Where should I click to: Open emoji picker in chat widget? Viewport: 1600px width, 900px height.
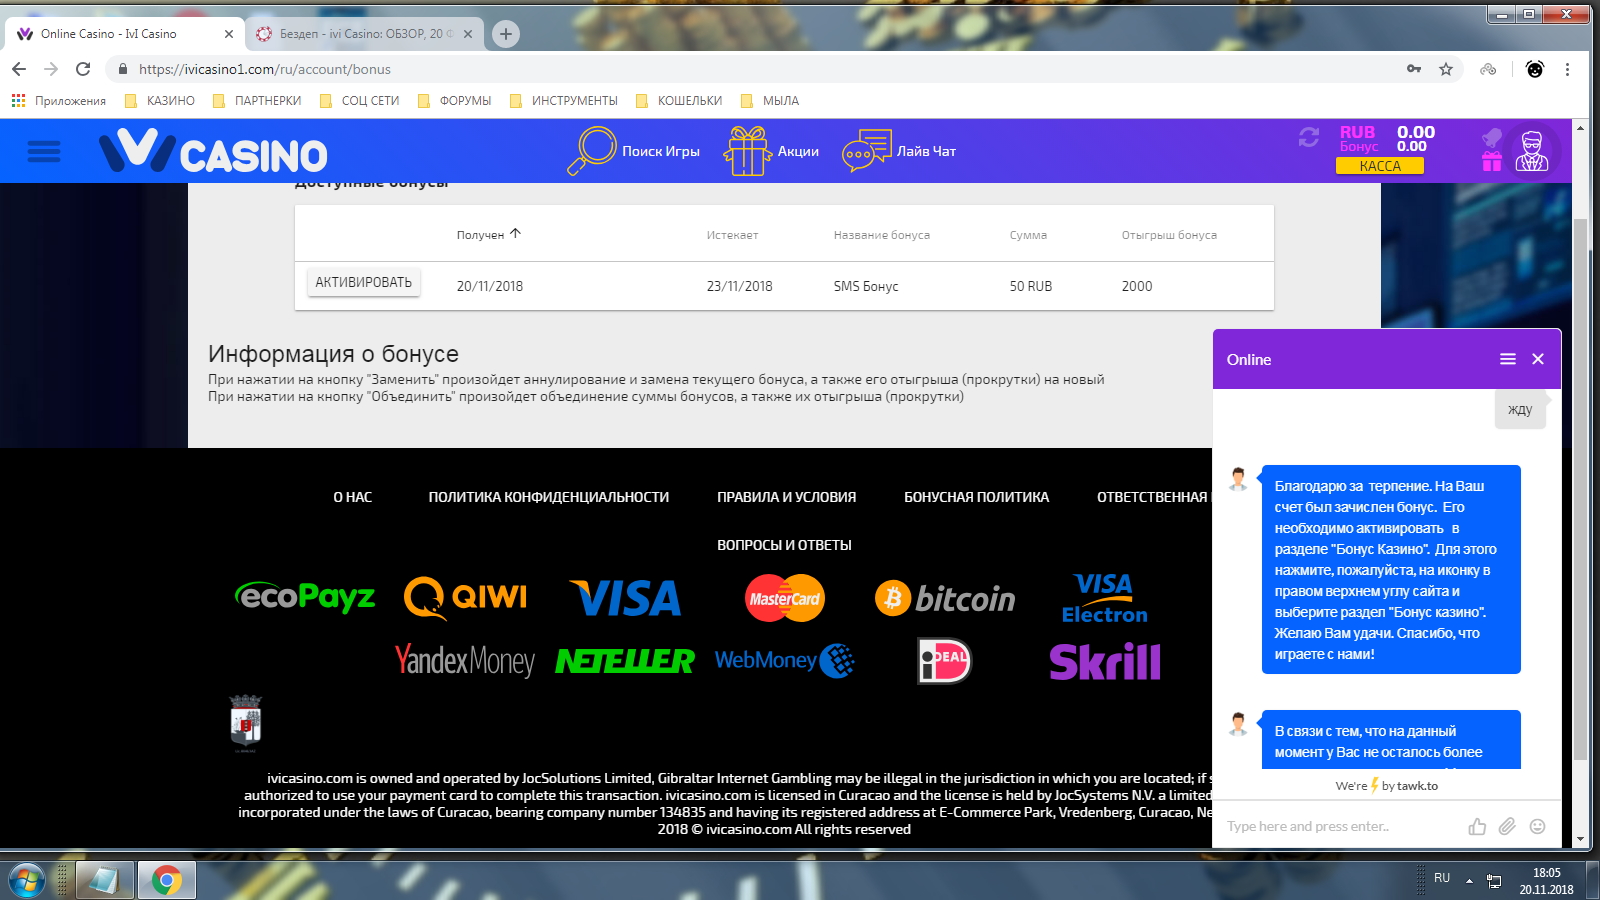[1538, 826]
